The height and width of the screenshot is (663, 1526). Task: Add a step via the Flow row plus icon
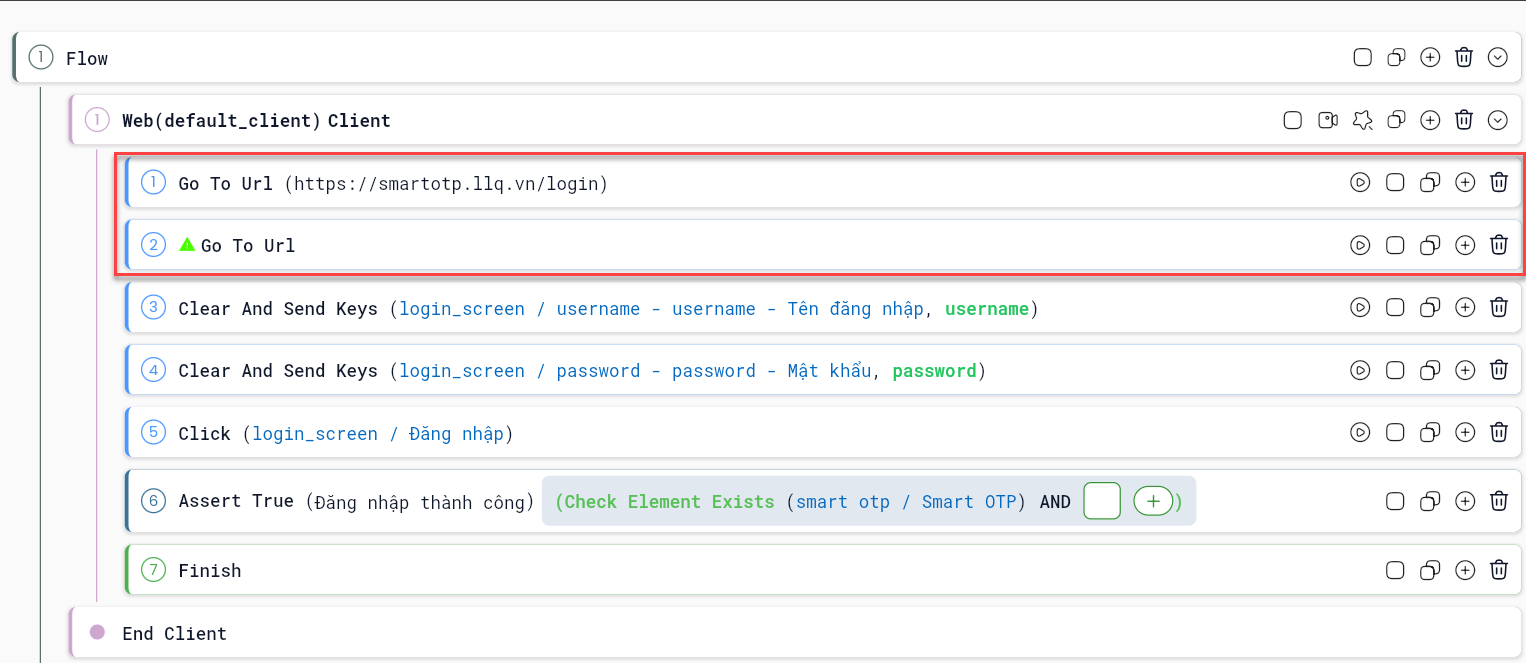1431,57
